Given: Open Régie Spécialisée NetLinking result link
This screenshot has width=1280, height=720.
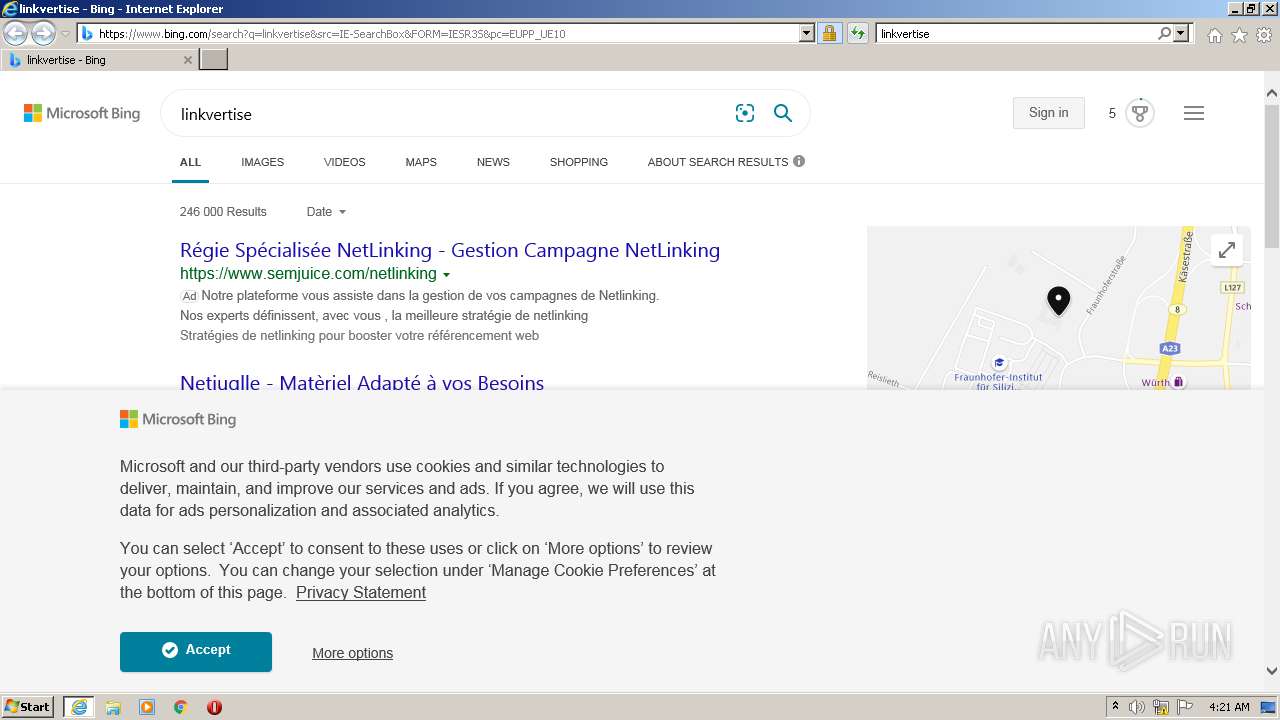Looking at the screenshot, I should [x=450, y=250].
